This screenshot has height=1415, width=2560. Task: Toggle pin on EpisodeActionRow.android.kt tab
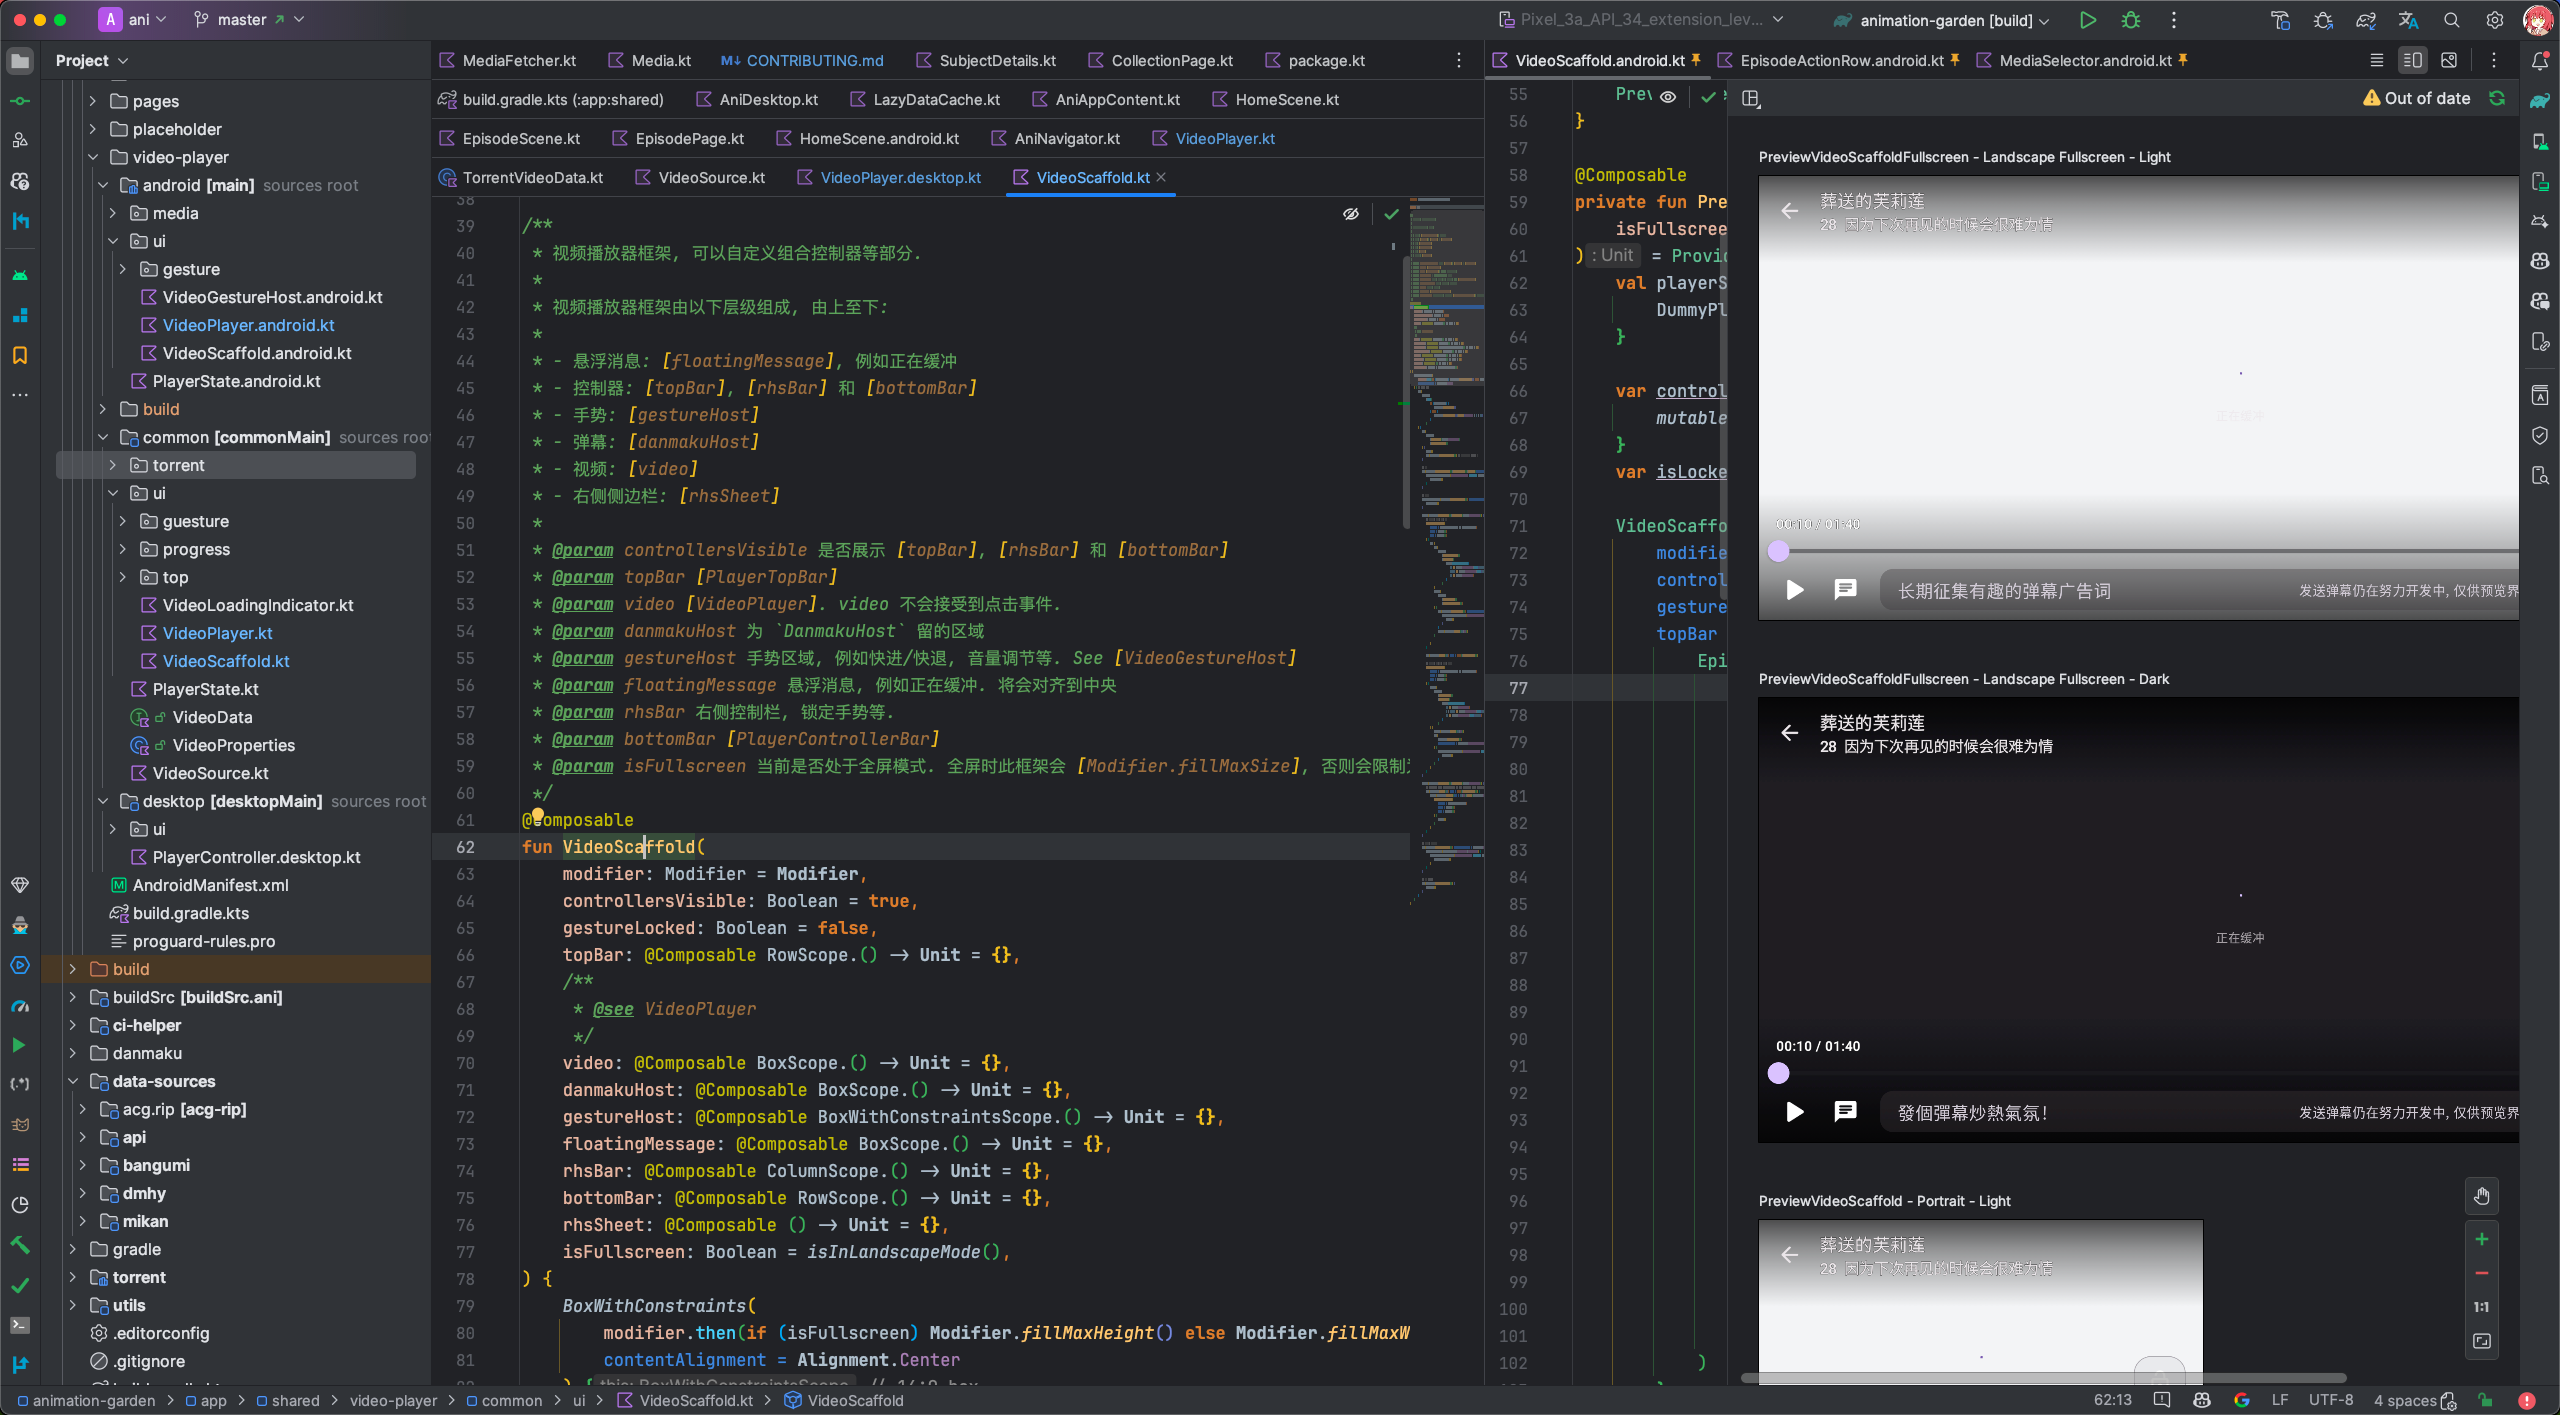(1955, 60)
